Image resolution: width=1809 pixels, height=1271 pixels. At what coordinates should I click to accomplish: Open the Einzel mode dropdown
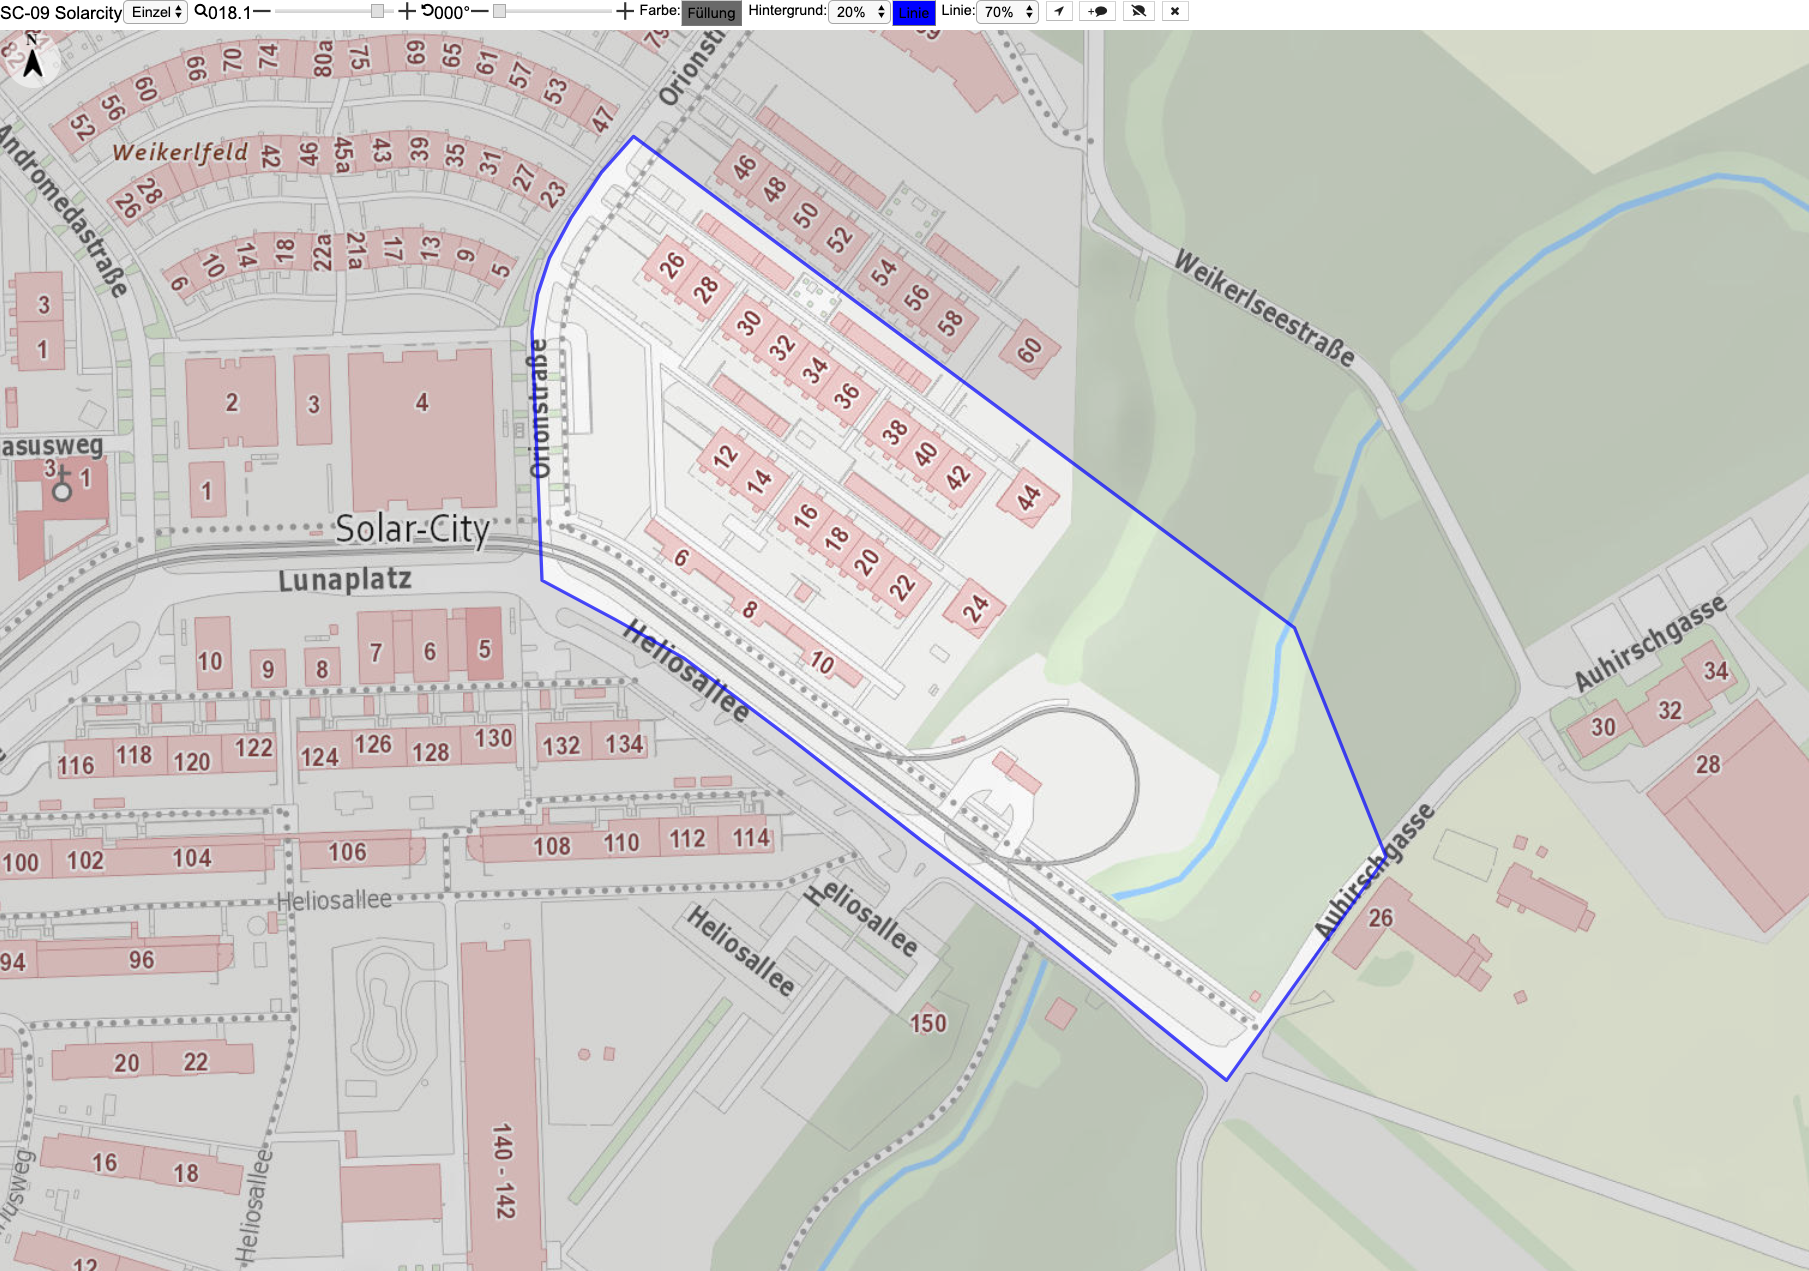coord(156,12)
